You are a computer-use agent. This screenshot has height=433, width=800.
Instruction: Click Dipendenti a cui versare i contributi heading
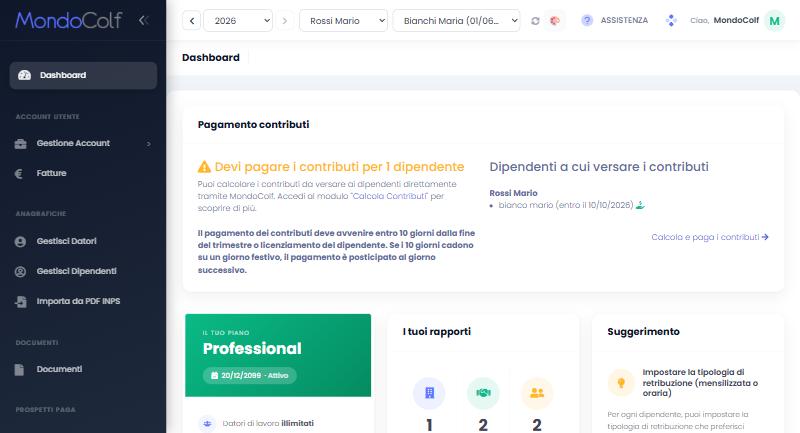pyautogui.click(x=599, y=167)
